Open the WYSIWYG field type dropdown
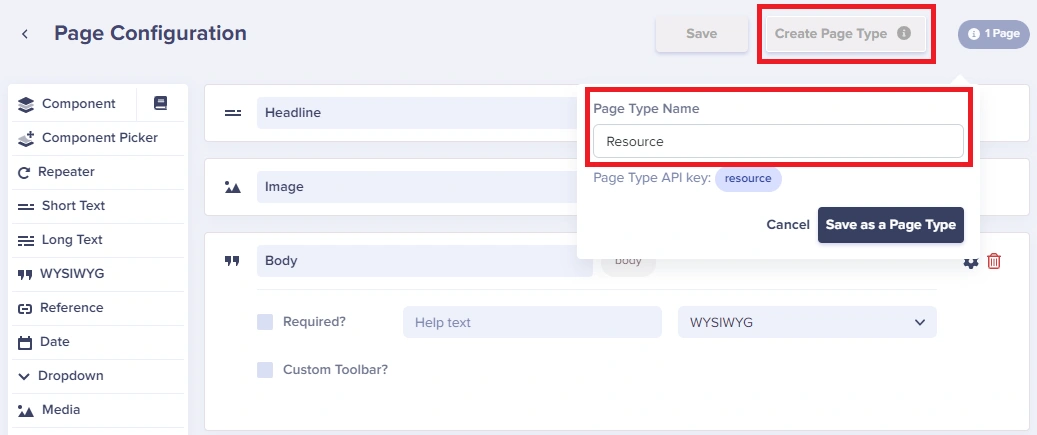Image resolution: width=1037 pixels, height=435 pixels. click(807, 322)
